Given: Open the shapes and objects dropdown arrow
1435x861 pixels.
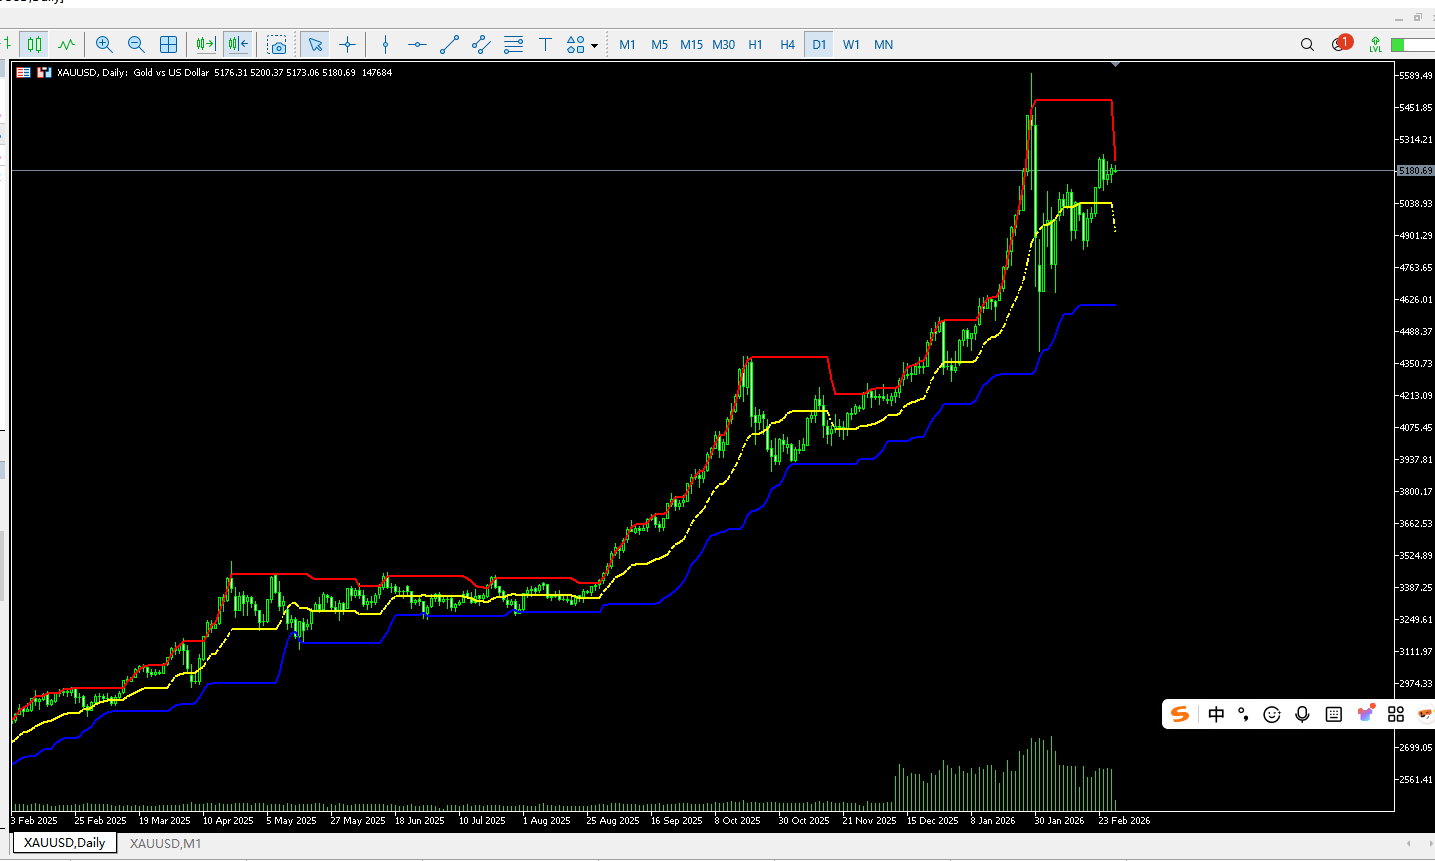Looking at the screenshot, I should tap(594, 45).
